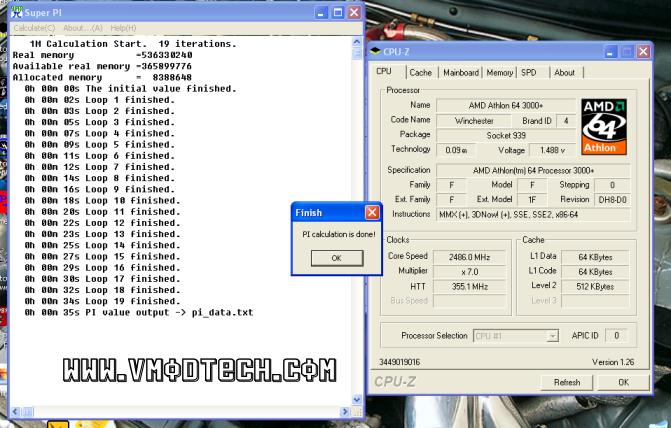Minimize the CPU-Z window
This screenshot has width=671, height=428.
(x=610, y=52)
